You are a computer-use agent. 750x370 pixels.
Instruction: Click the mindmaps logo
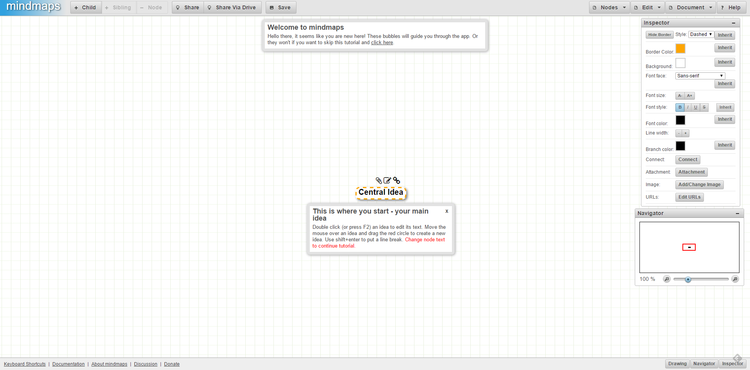(33, 7)
